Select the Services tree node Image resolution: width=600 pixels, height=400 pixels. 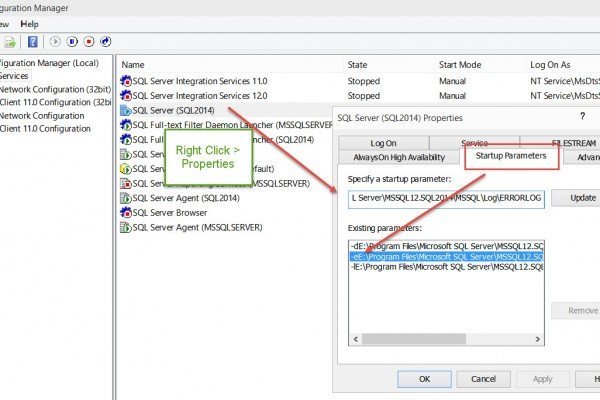point(14,76)
